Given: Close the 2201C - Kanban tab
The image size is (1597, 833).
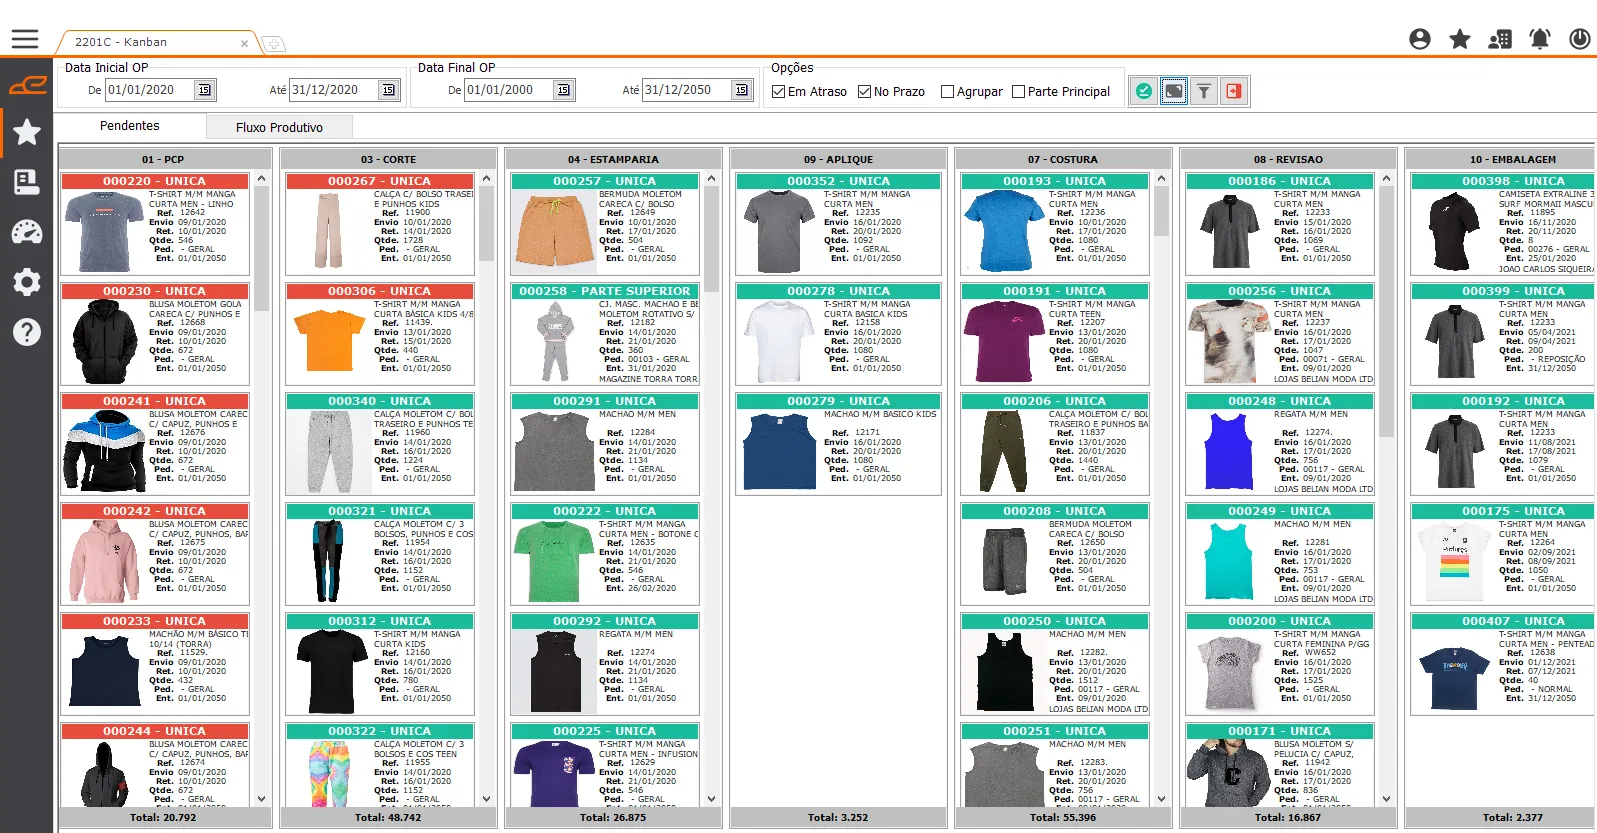Looking at the screenshot, I should tap(245, 43).
